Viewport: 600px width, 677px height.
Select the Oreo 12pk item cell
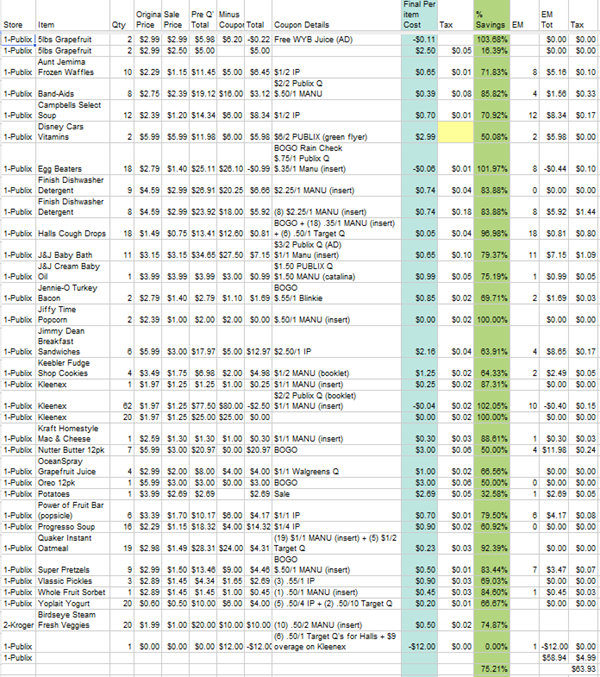tap(73, 483)
